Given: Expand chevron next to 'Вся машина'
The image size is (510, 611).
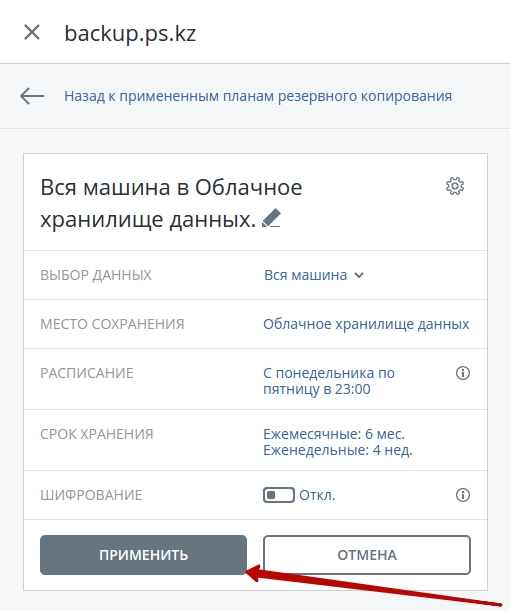Looking at the screenshot, I should click(x=359, y=275).
